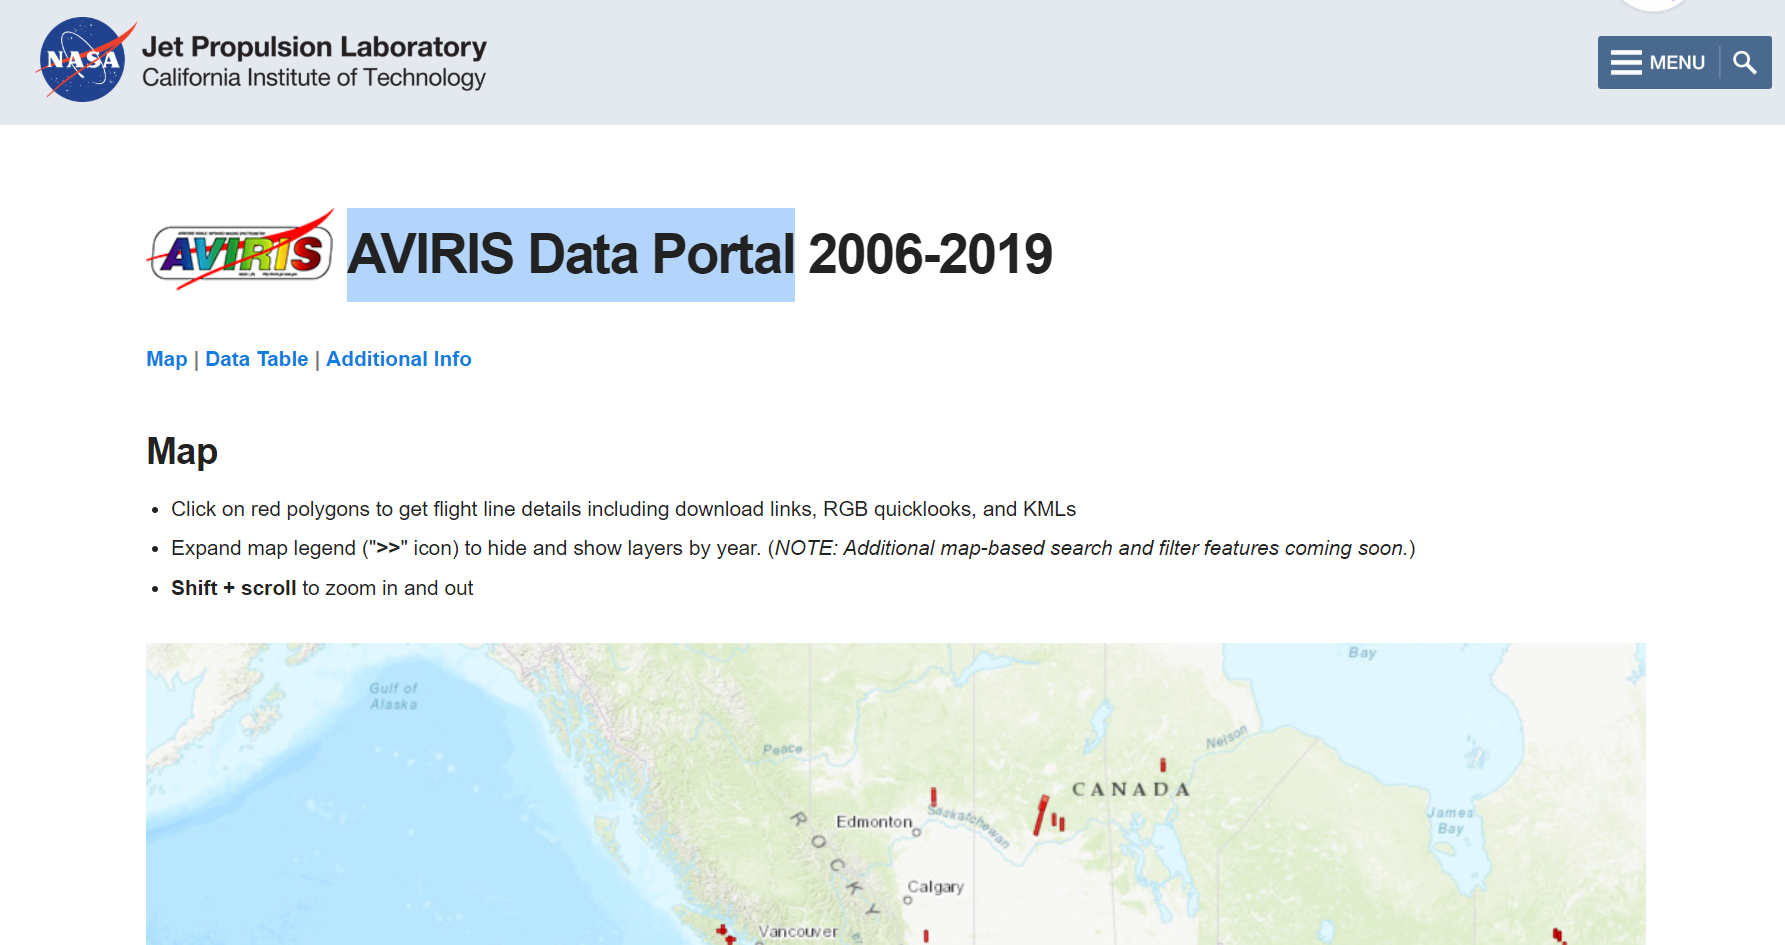Click the circular avatar at top right

pos(1653,4)
